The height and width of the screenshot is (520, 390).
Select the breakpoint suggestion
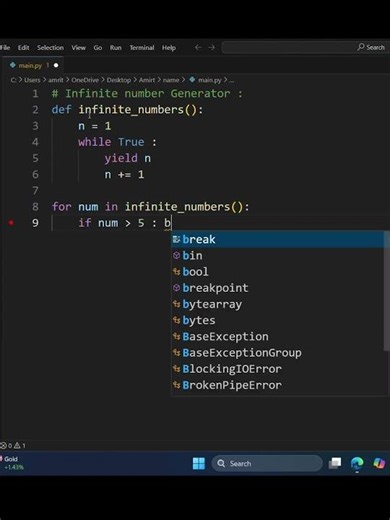tap(277, 288)
